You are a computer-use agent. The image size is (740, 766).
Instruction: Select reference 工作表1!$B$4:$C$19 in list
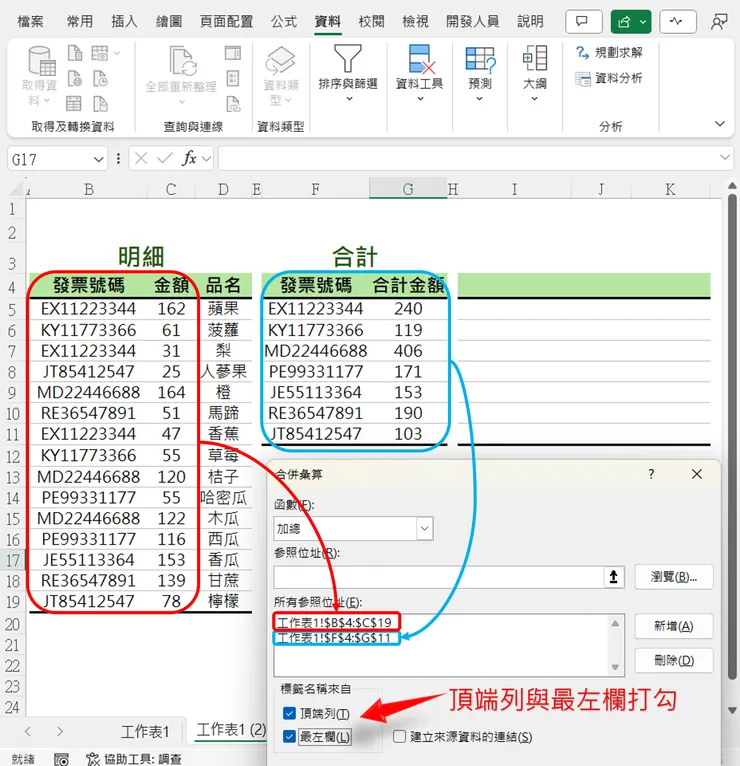[x=337, y=622]
